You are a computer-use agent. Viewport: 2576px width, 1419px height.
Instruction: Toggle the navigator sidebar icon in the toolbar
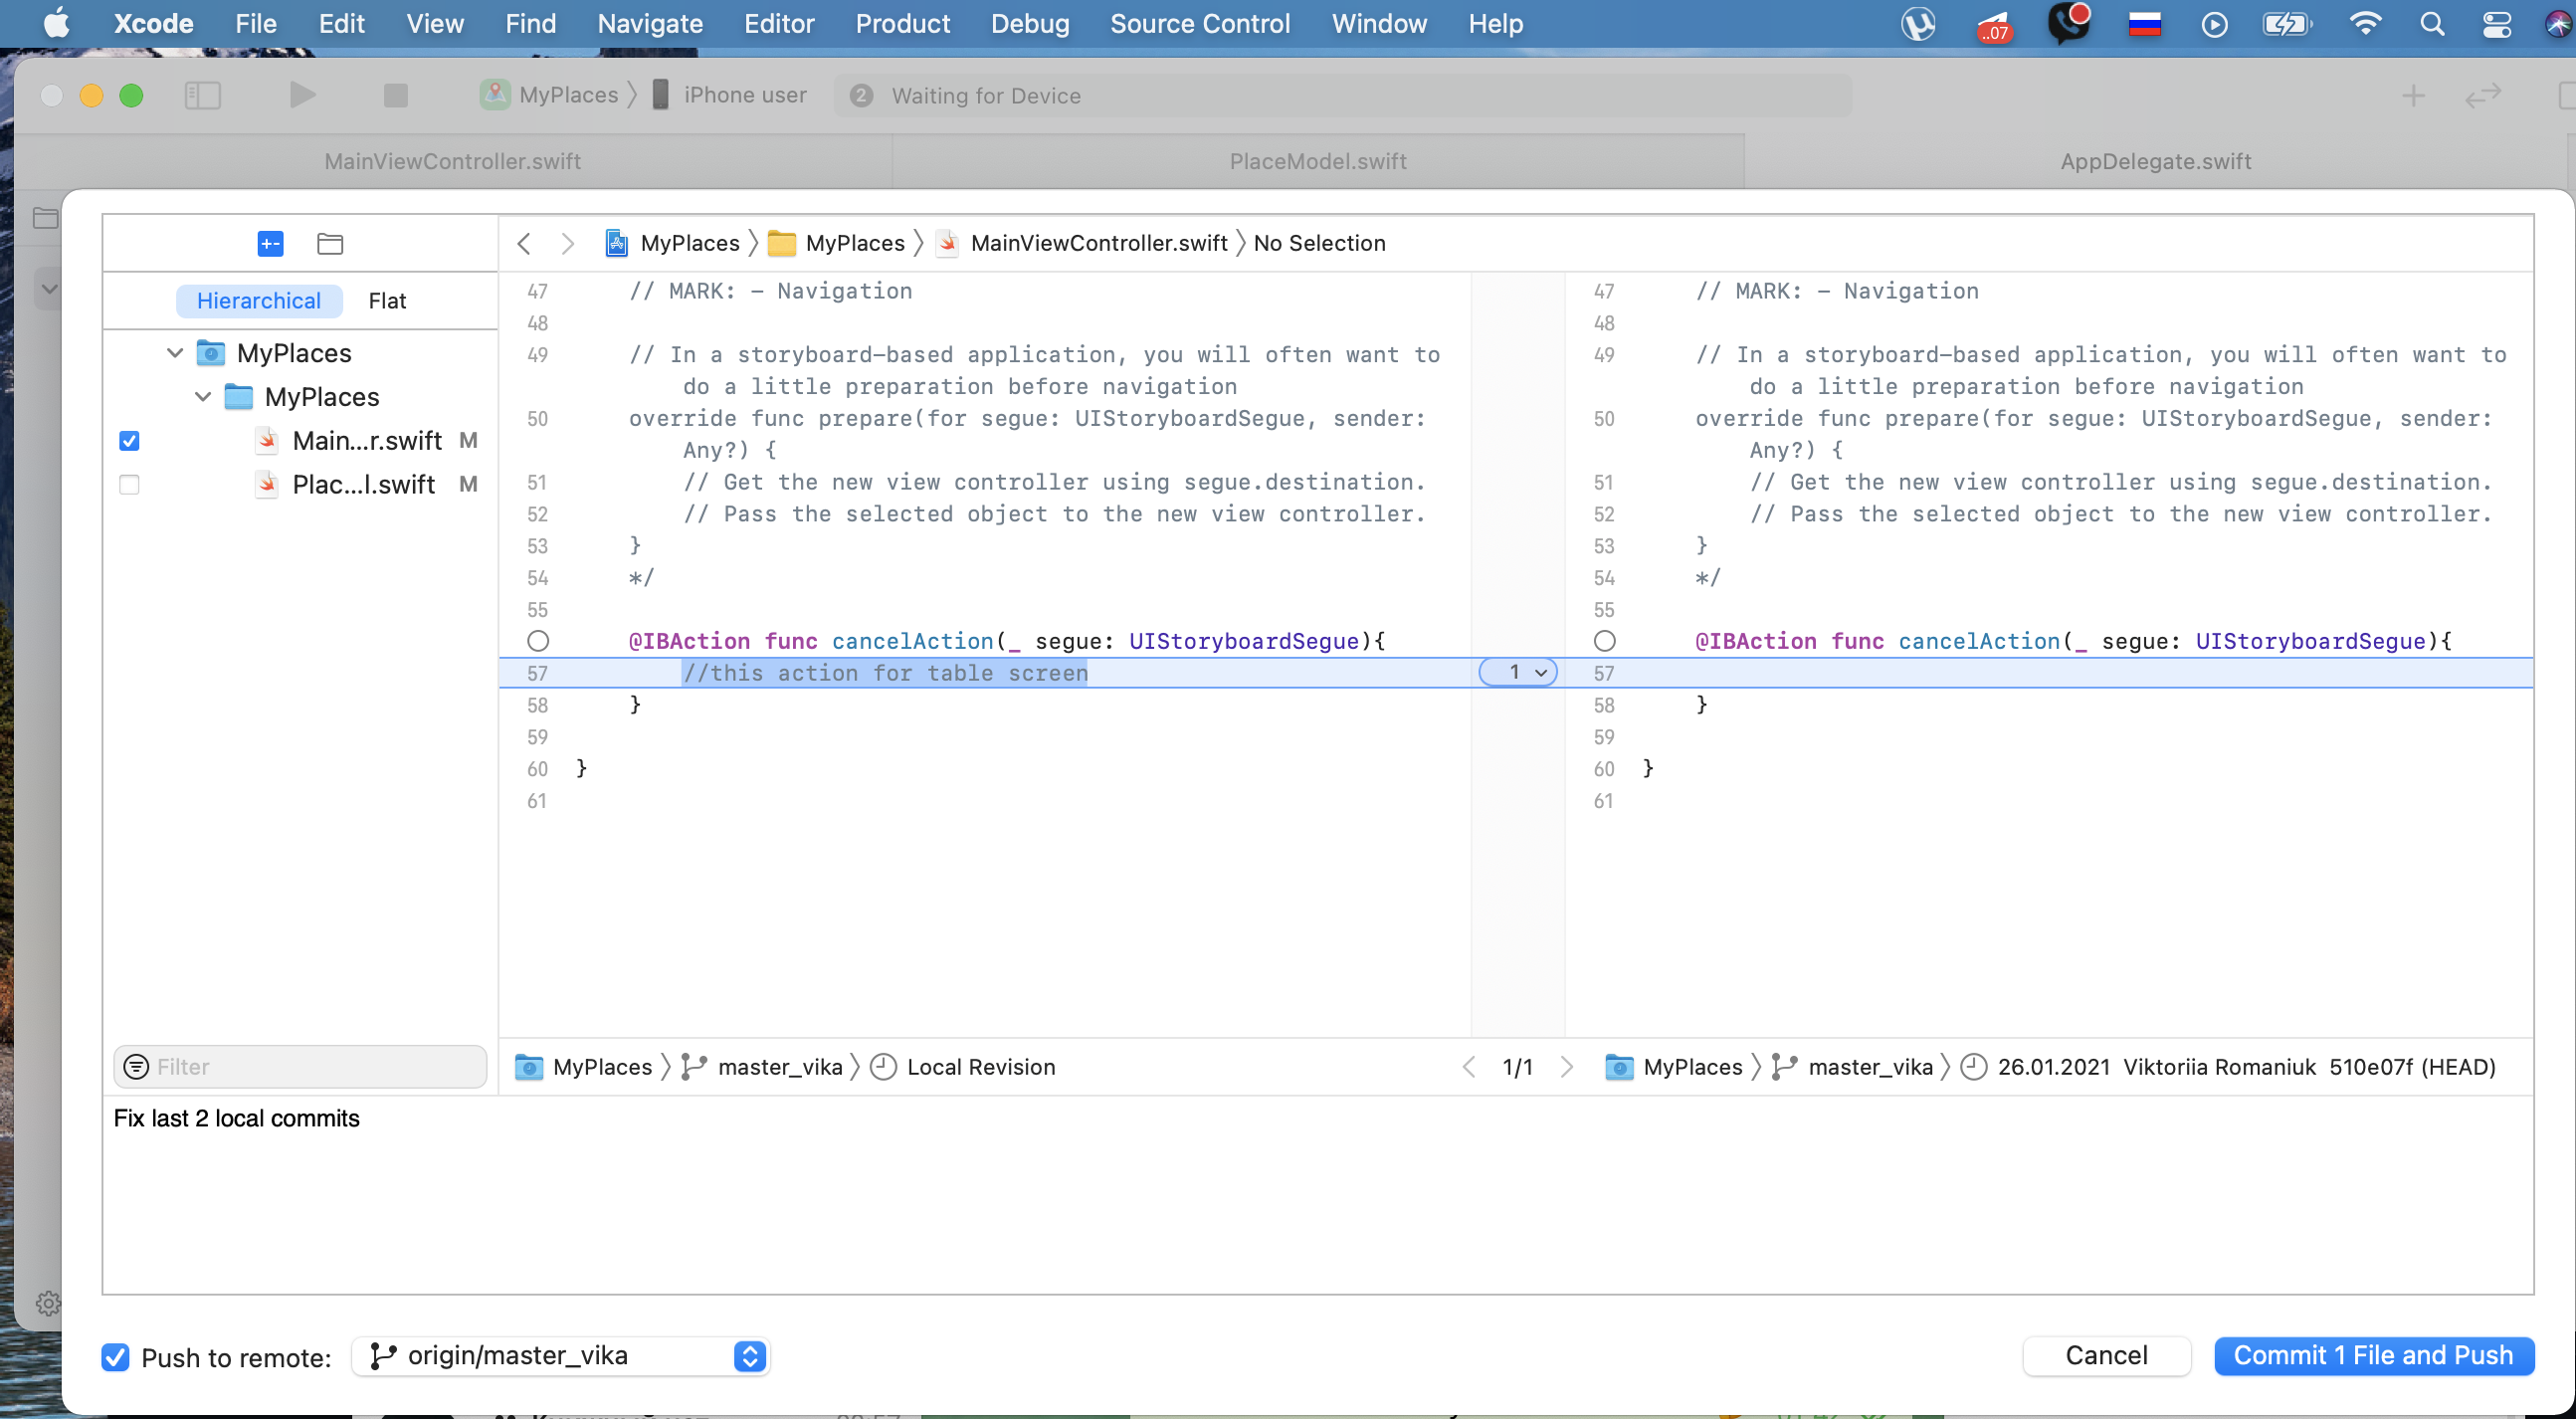pos(203,95)
